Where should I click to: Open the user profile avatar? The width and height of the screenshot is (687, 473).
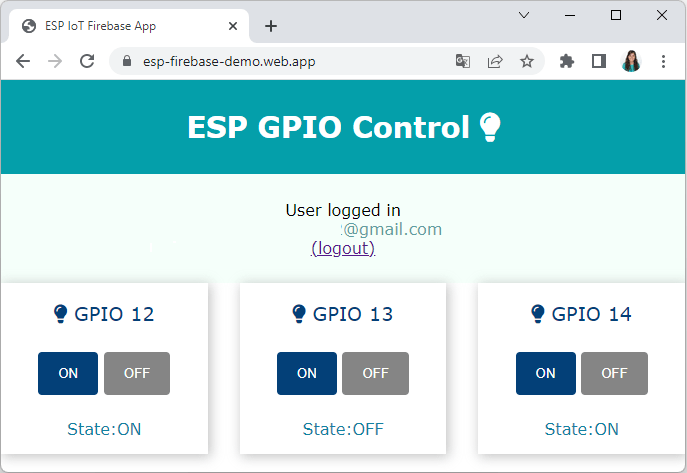[631, 61]
